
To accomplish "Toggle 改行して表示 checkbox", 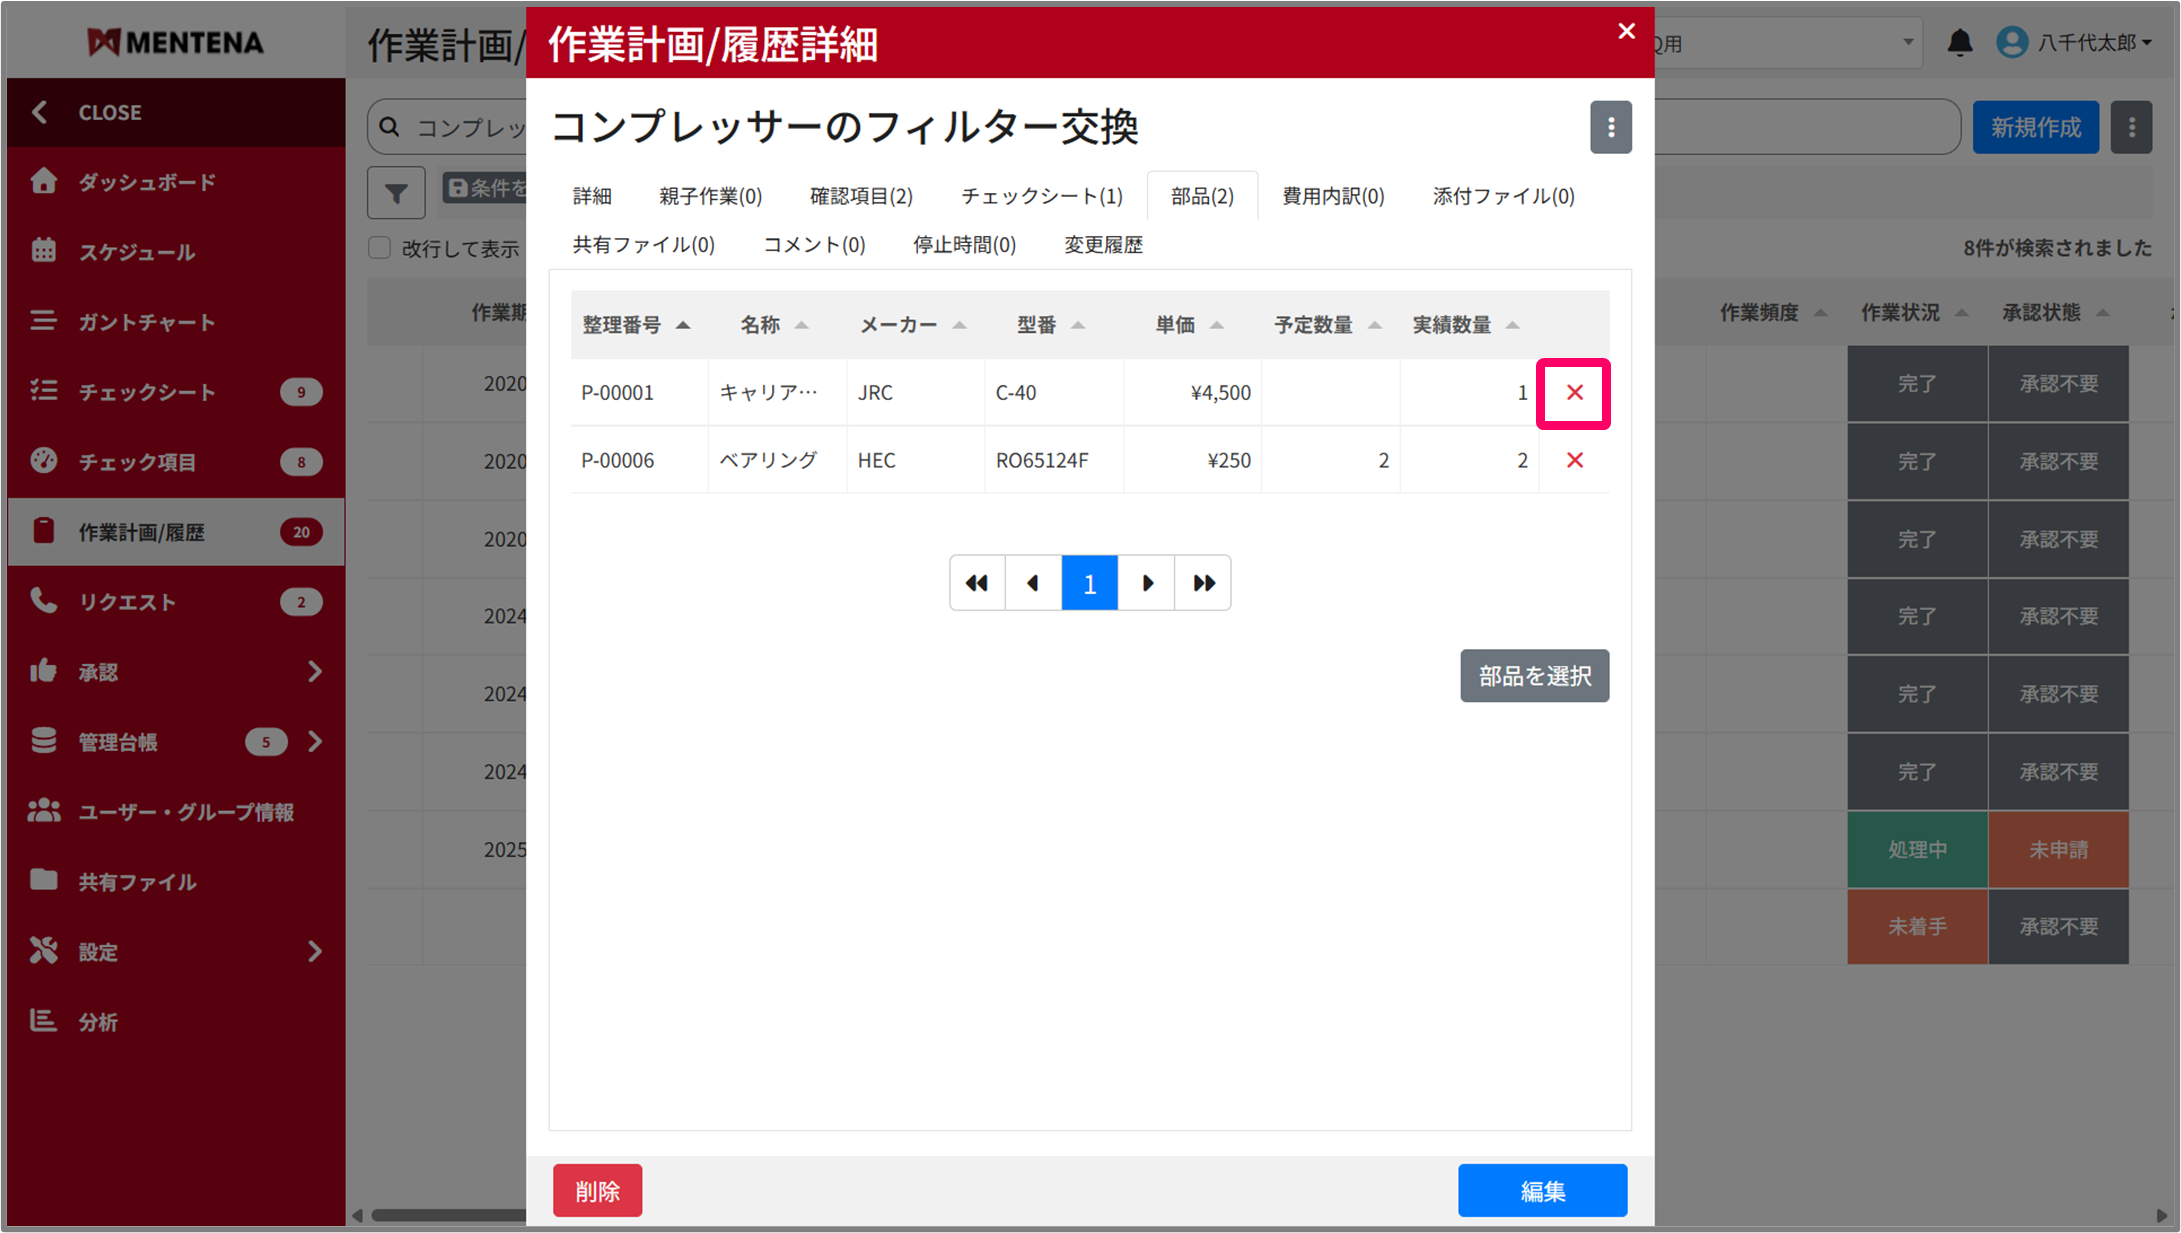I will pyautogui.click(x=380, y=248).
